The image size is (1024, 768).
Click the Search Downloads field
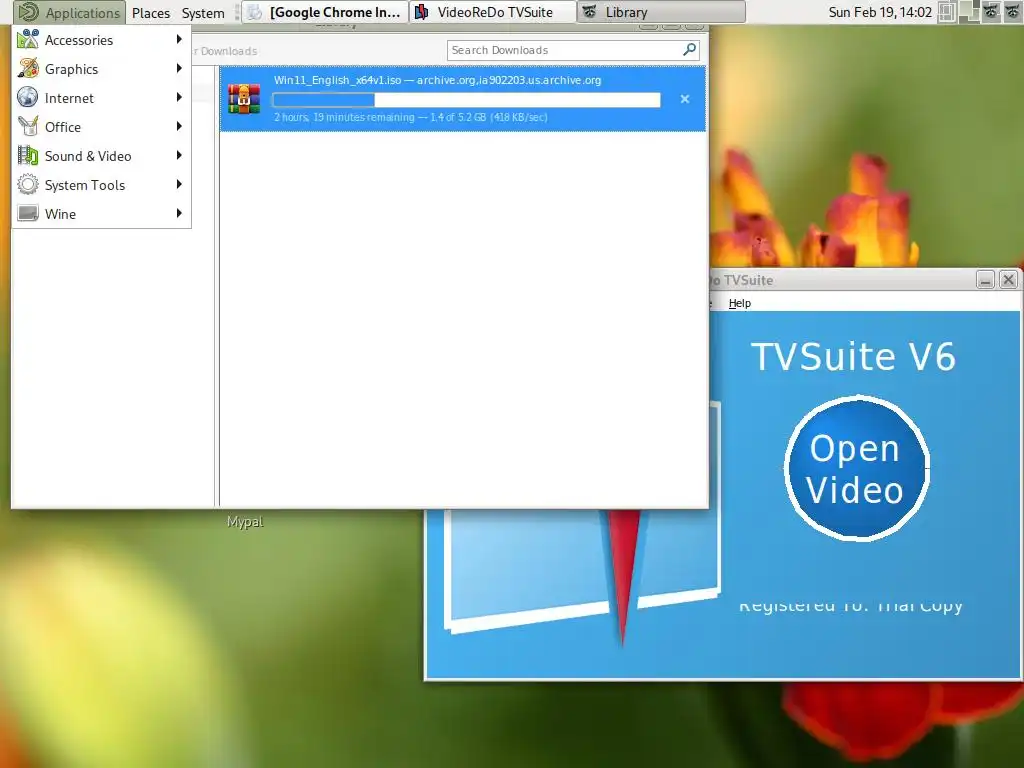(x=573, y=50)
